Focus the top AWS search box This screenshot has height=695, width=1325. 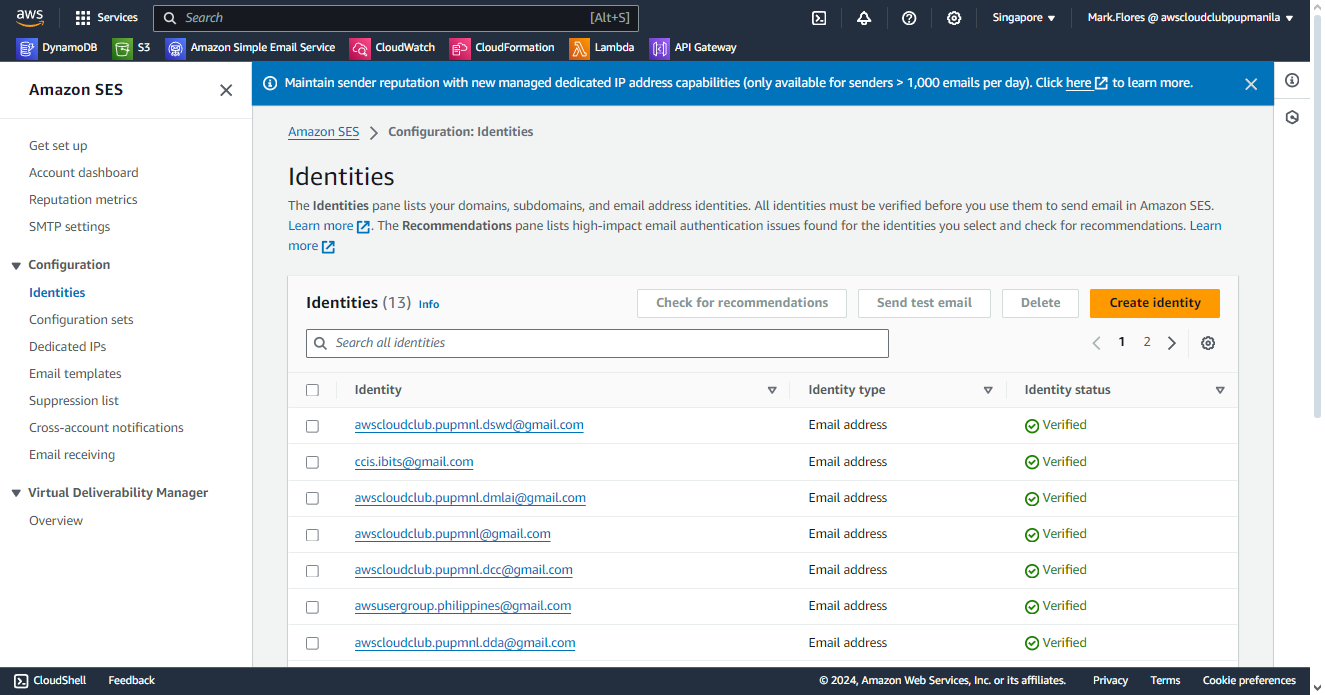(x=396, y=18)
